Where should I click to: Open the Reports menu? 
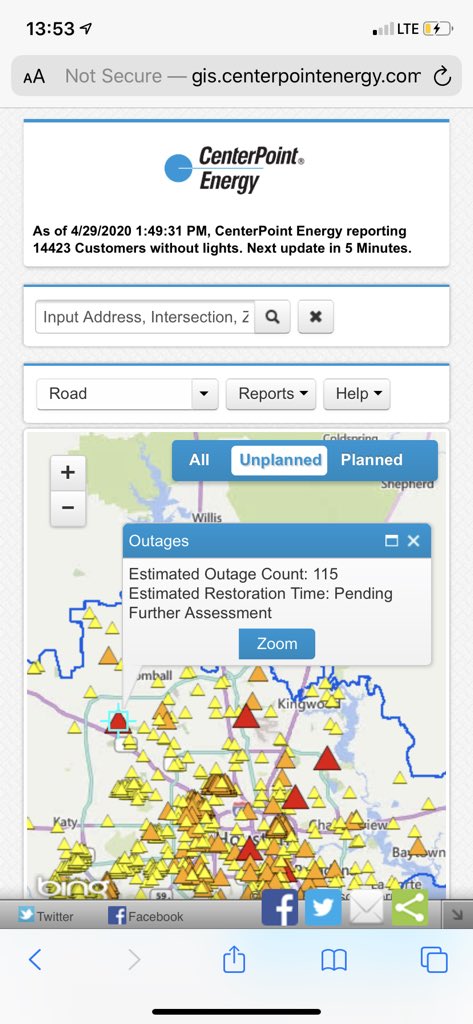[x=271, y=394]
